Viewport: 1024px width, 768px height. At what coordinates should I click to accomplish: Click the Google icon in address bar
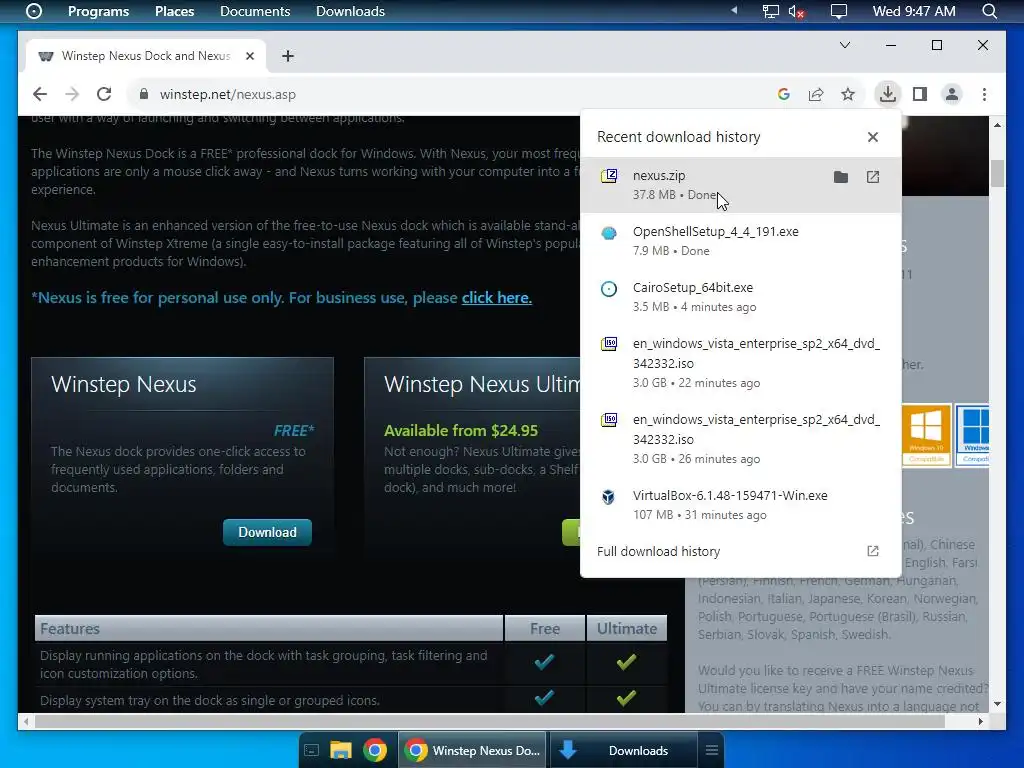(x=784, y=94)
